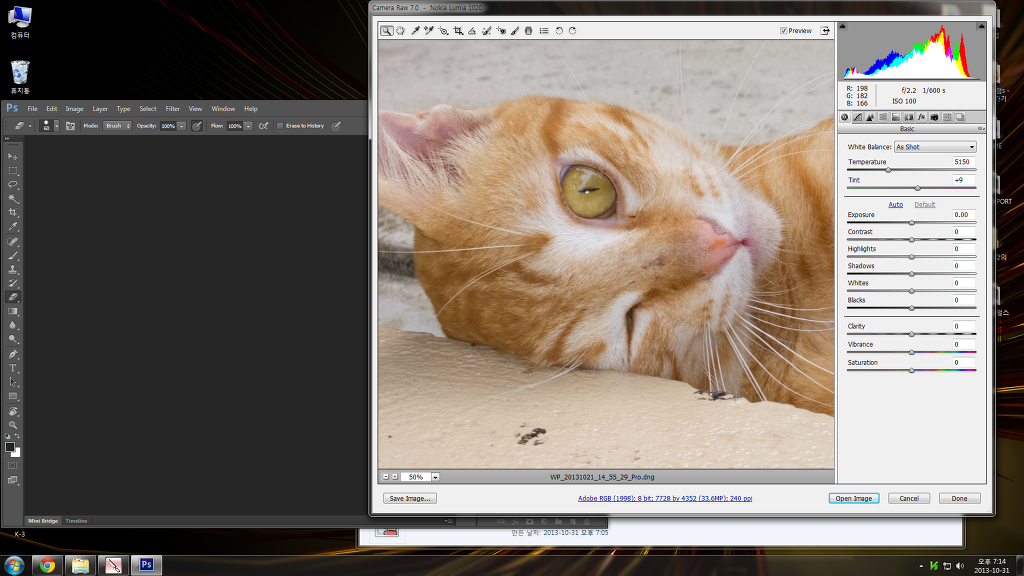Image resolution: width=1024 pixels, height=576 pixels.
Task: Select the Hand tool in Camera Raw
Action: pos(400,31)
